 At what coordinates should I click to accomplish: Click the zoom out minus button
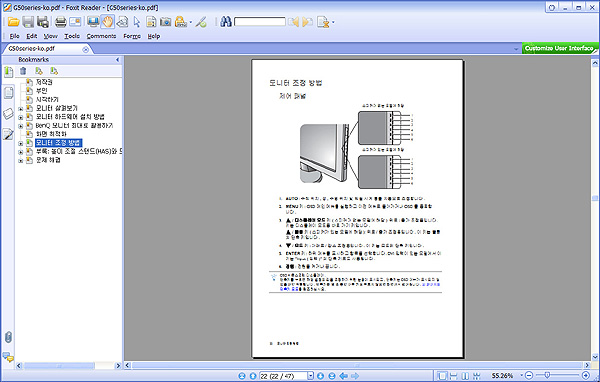pos(529,375)
